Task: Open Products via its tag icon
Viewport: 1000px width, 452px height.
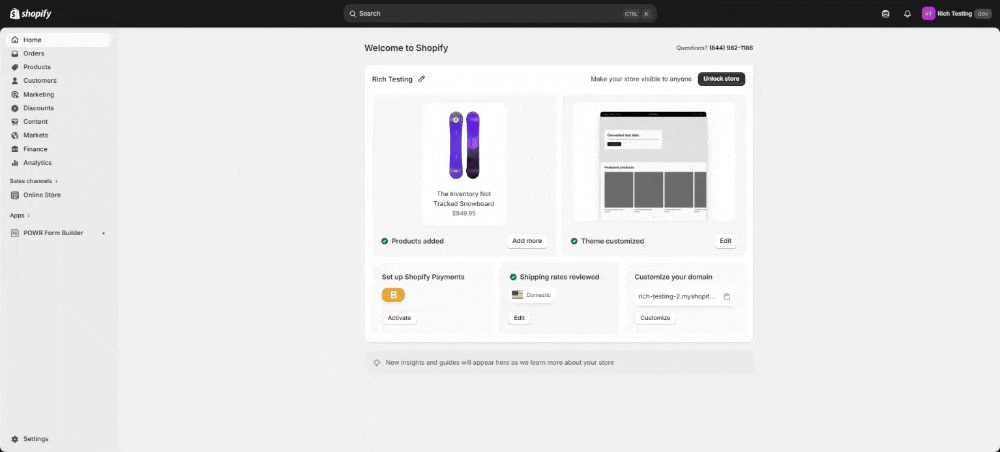Action: 15,67
